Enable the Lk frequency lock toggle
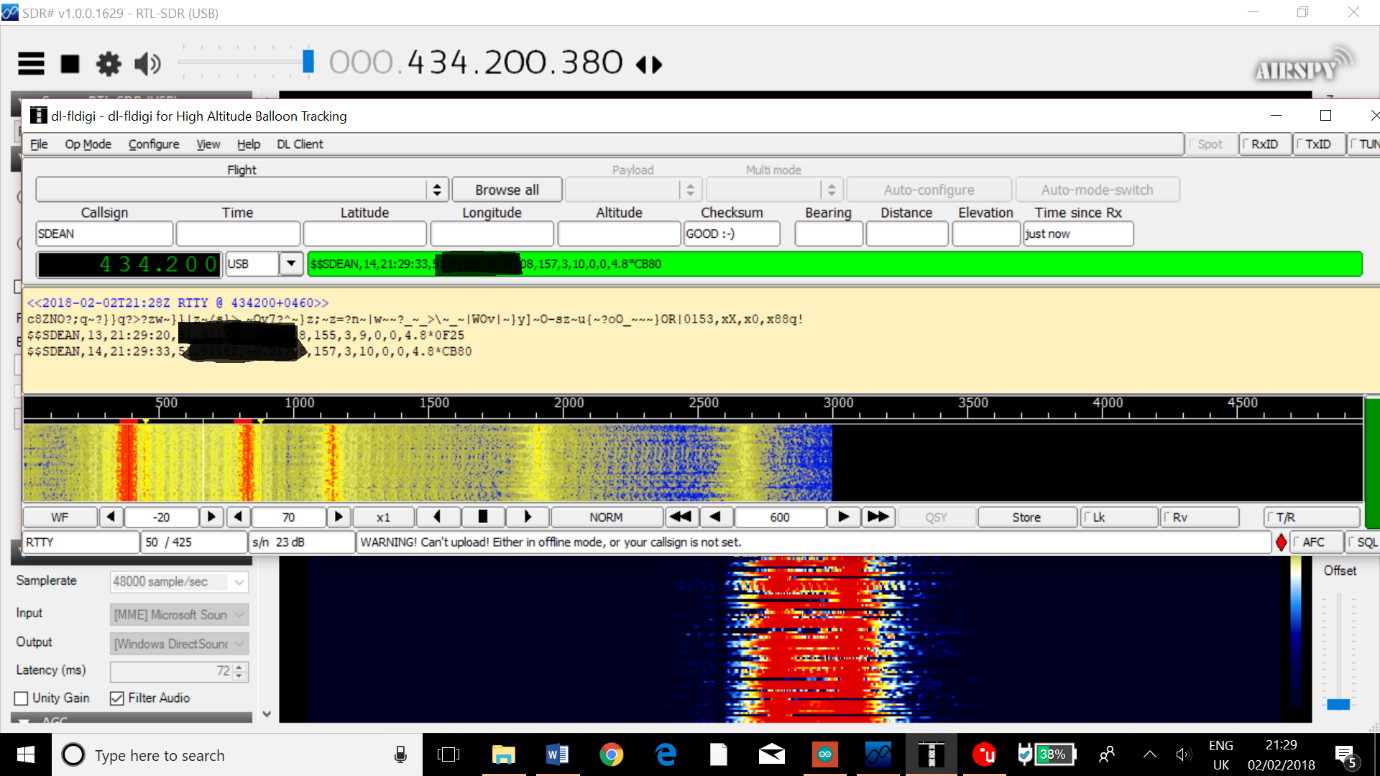The image size is (1380, 776). [x=1118, y=517]
